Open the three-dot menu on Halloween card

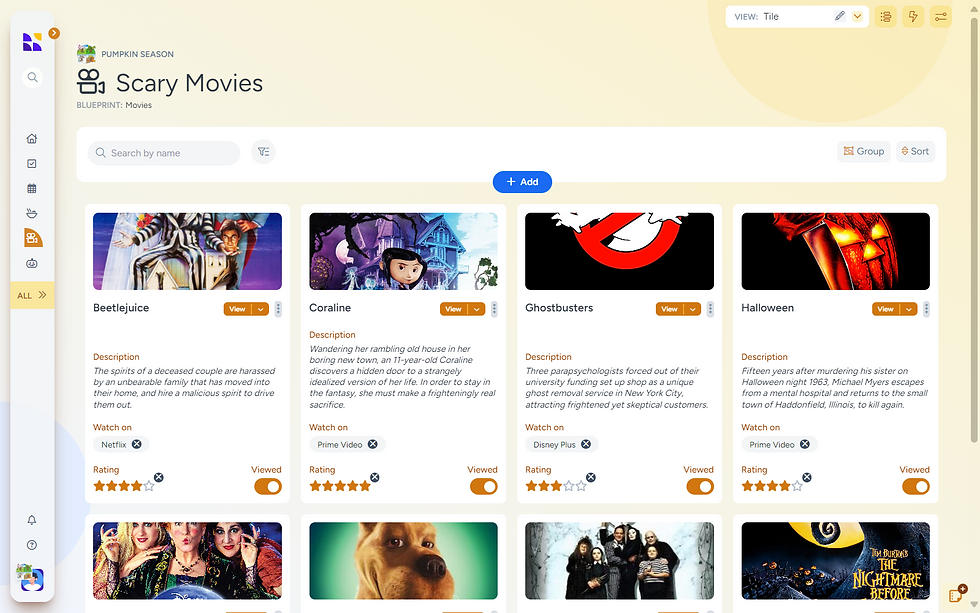[x=926, y=309]
